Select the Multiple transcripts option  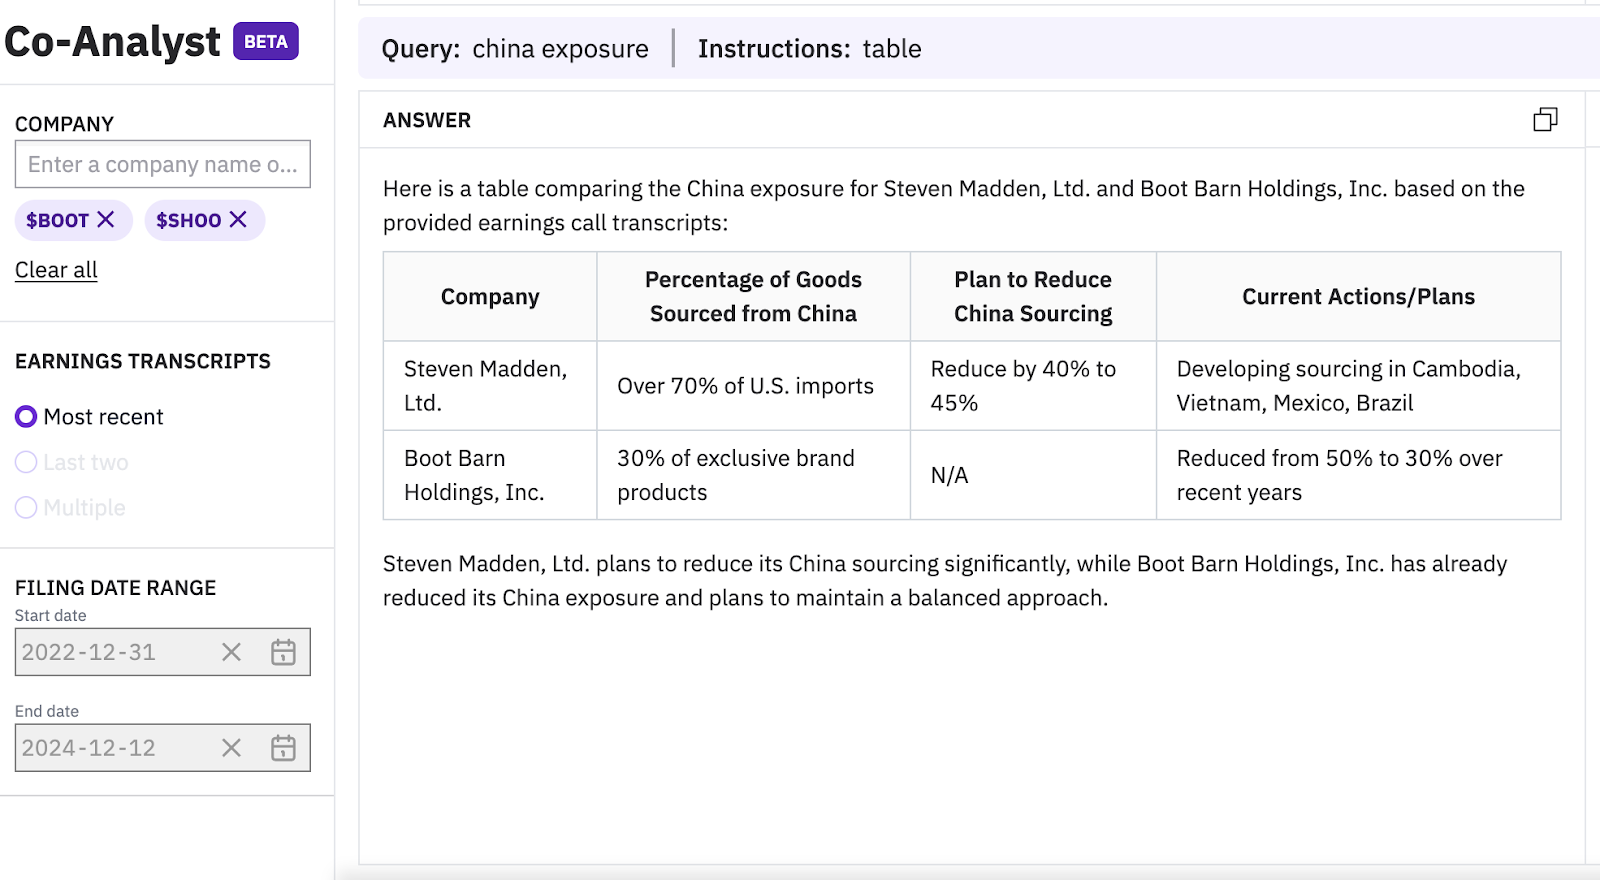pyautogui.click(x=27, y=508)
